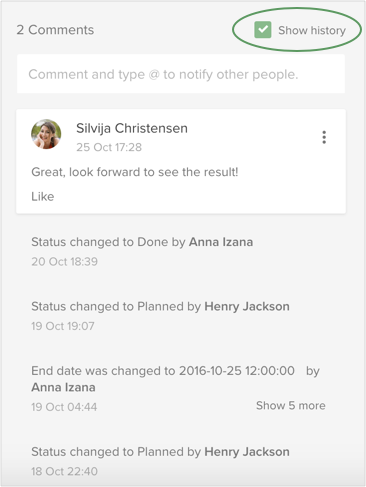Like Silvija Christensen's comment
The image size is (366, 487).
pyautogui.click(x=43, y=196)
